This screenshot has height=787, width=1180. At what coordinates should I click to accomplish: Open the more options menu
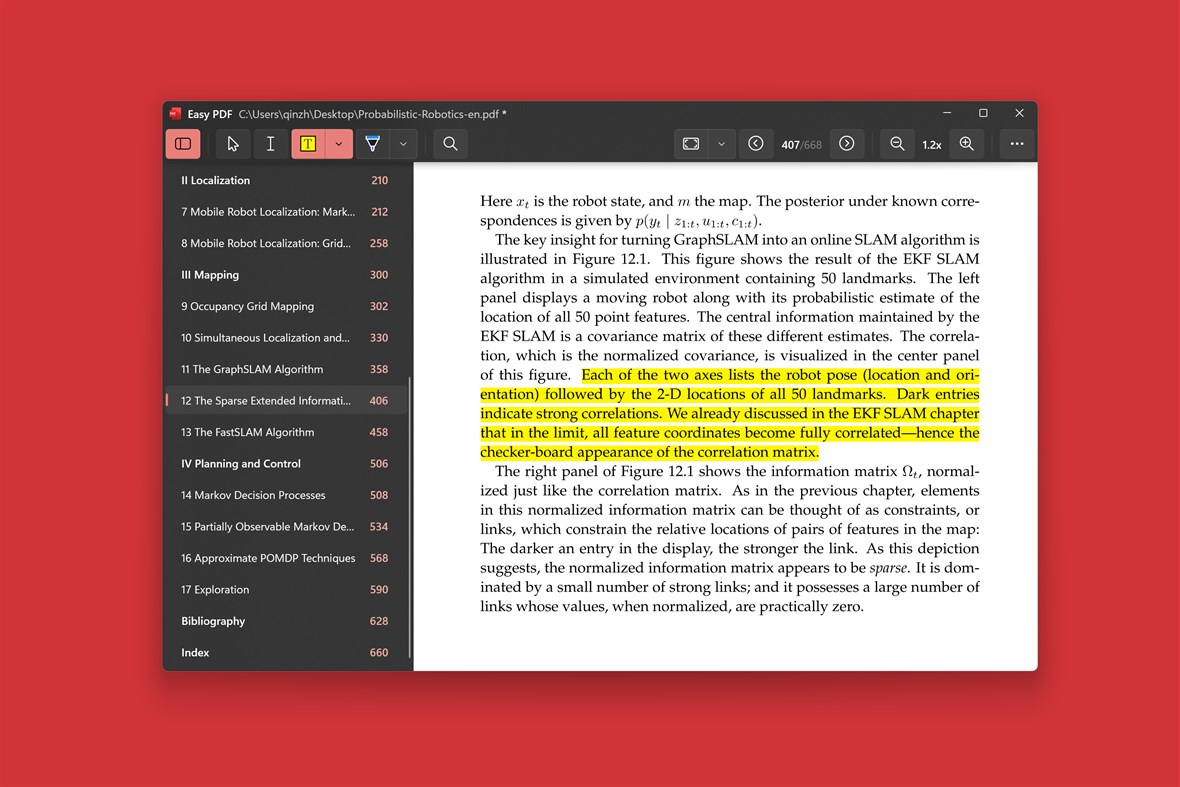[1016, 143]
